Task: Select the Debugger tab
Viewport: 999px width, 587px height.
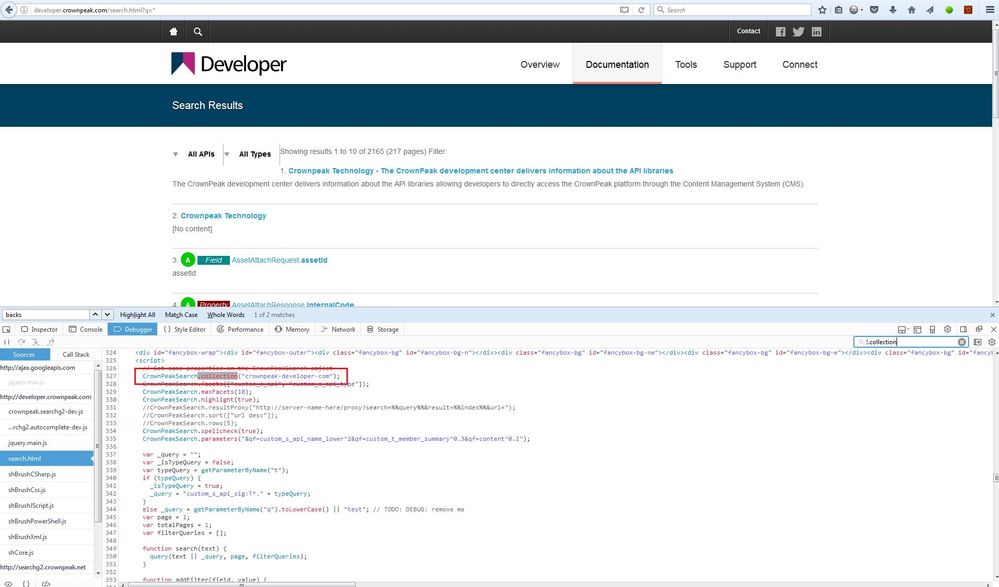Action: (133, 330)
